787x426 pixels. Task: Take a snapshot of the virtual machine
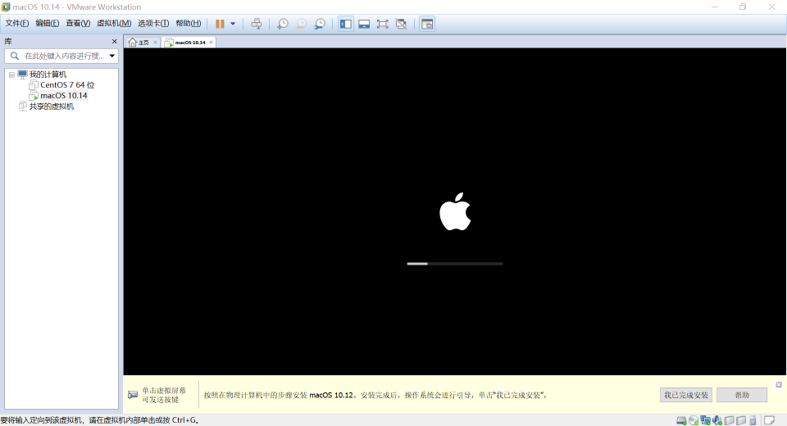click(x=283, y=24)
